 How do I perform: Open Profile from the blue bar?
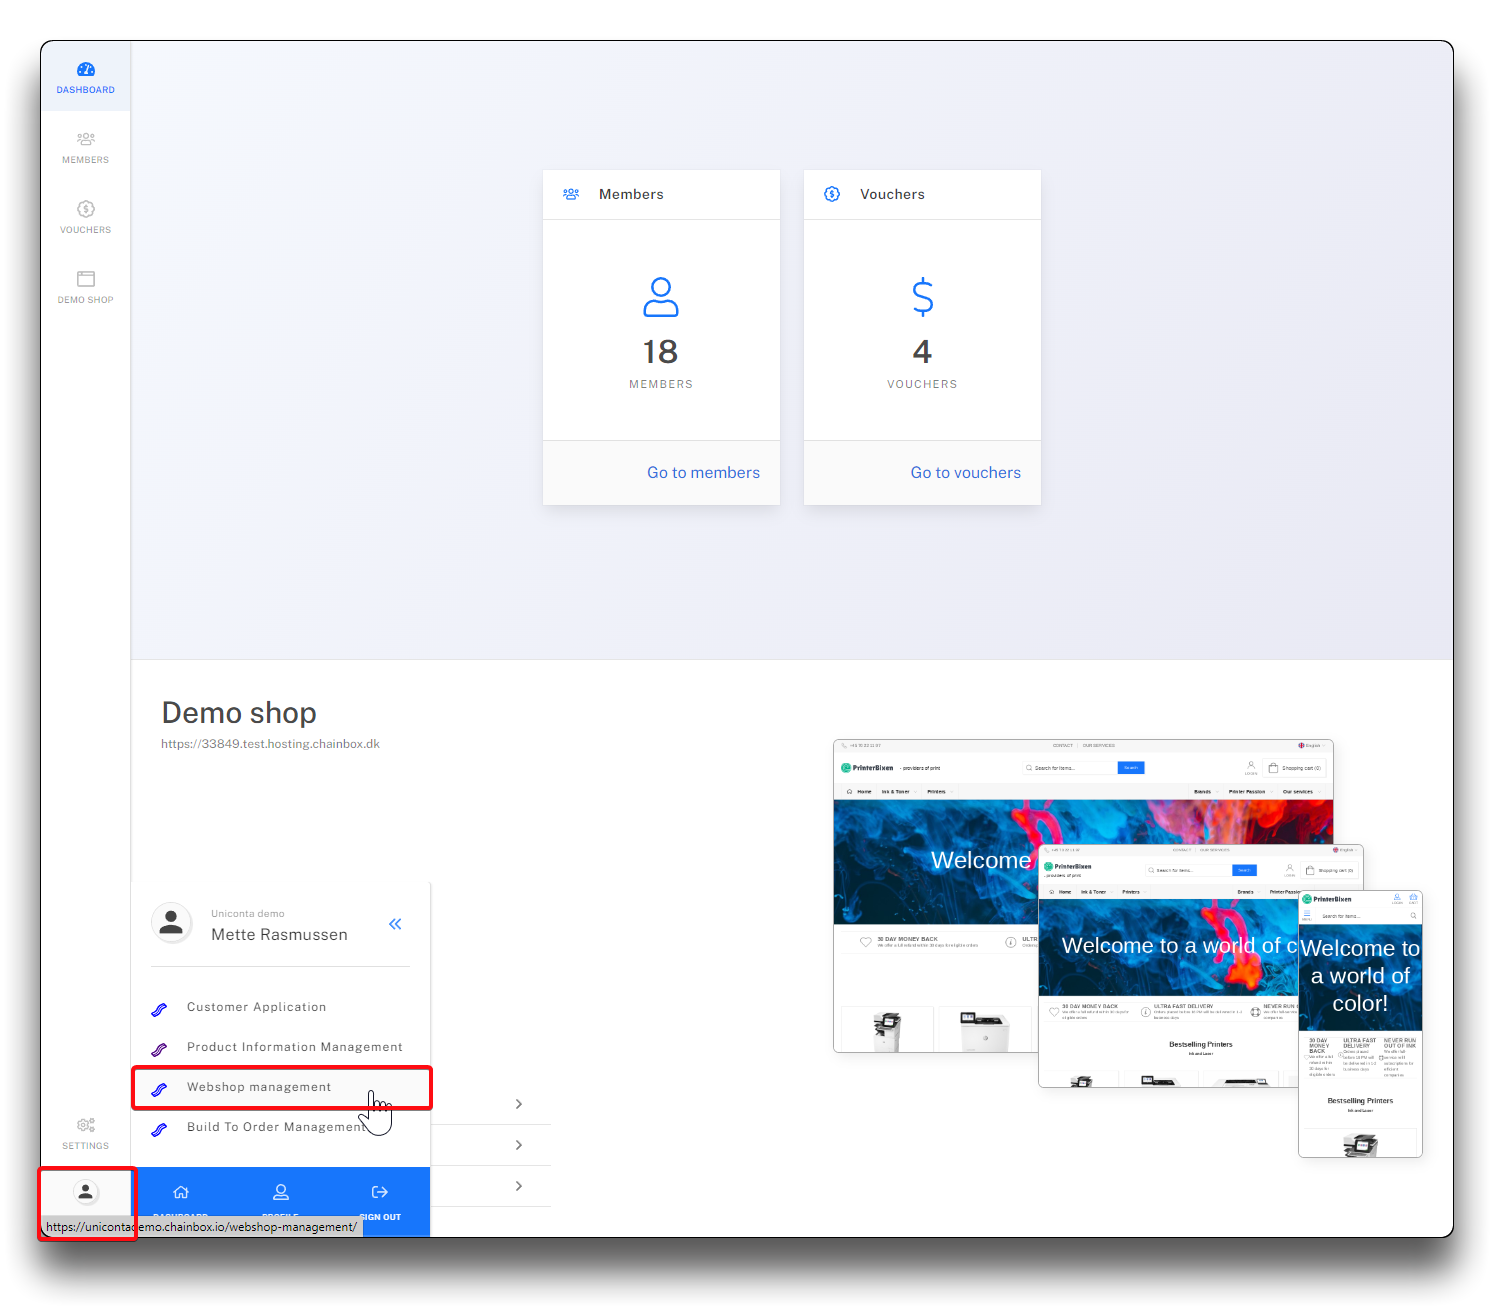(x=281, y=1193)
